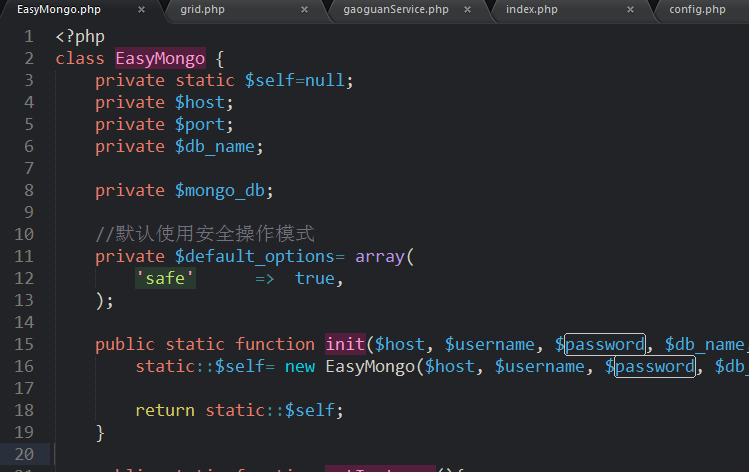Click the new keyword on line 16
The image size is (749, 472).
pos(300,366)
